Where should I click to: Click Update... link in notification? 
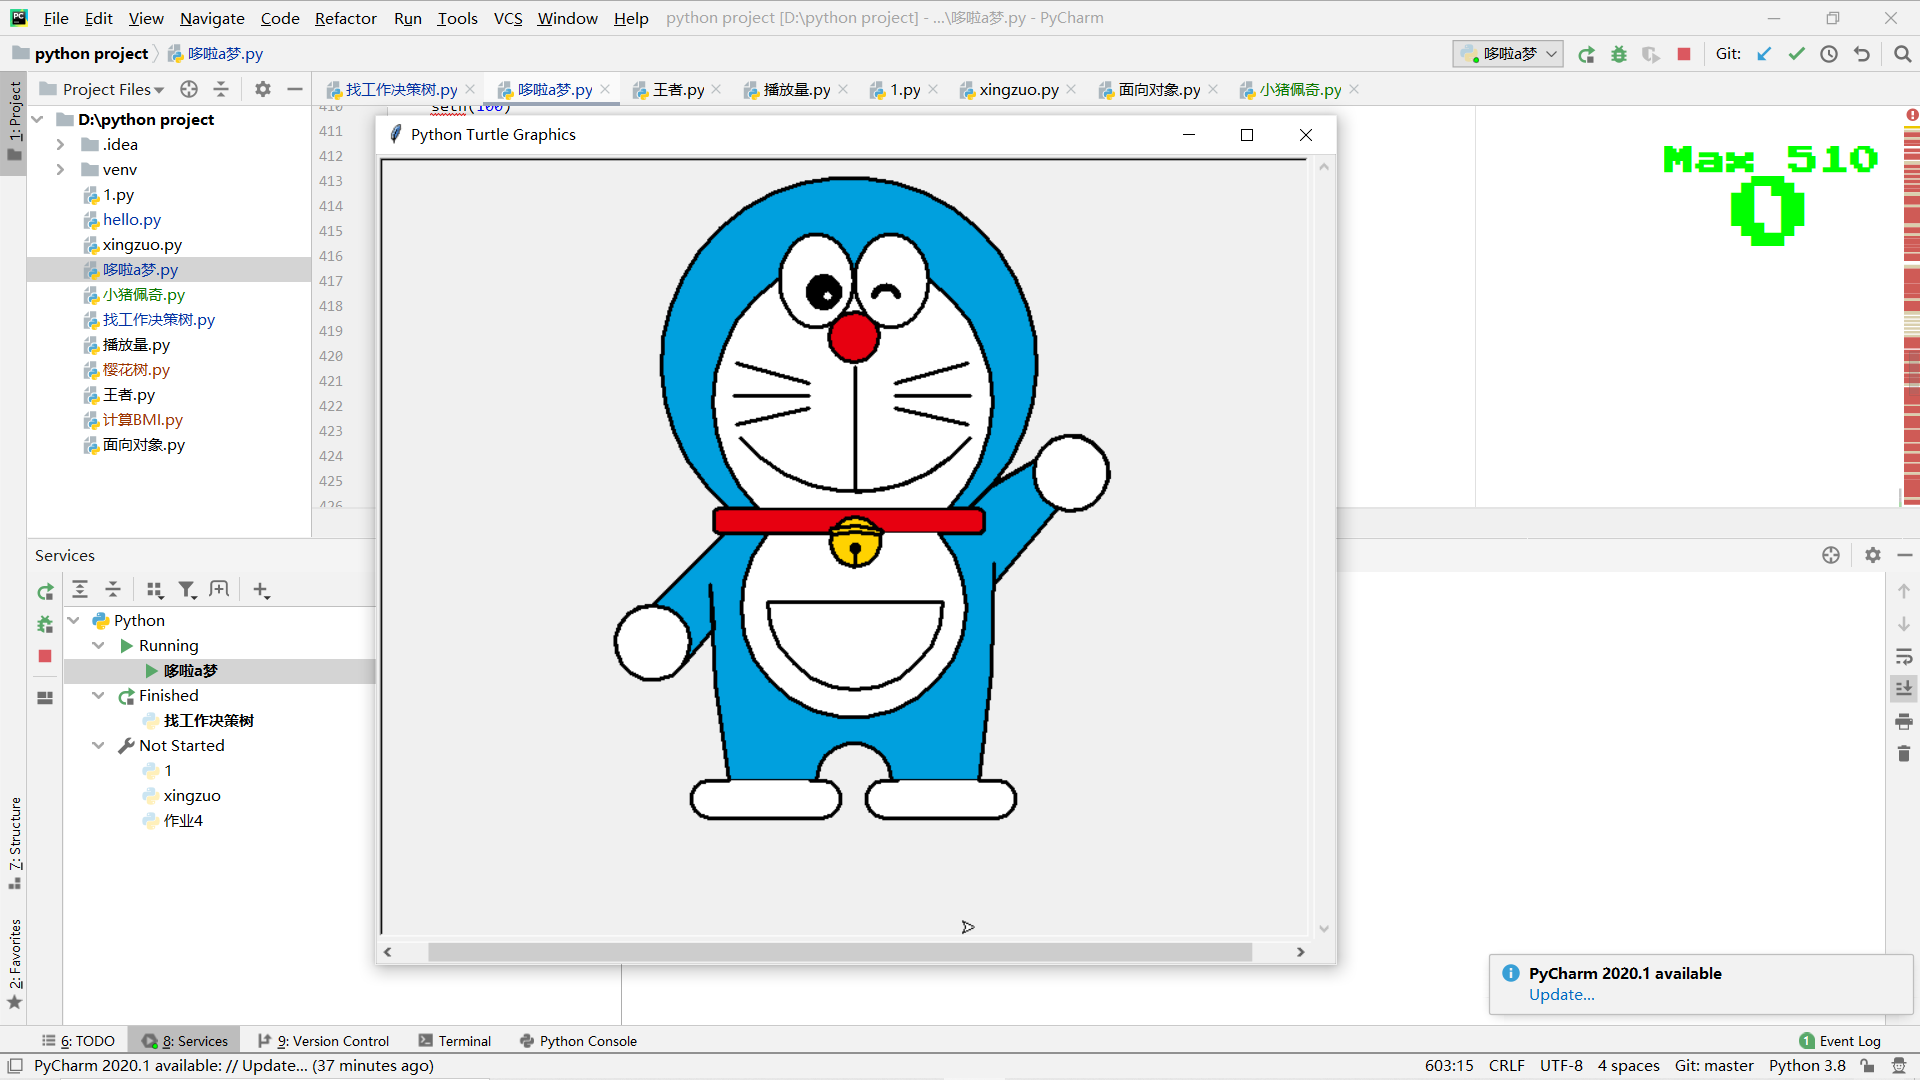[x=1561, y=995]
